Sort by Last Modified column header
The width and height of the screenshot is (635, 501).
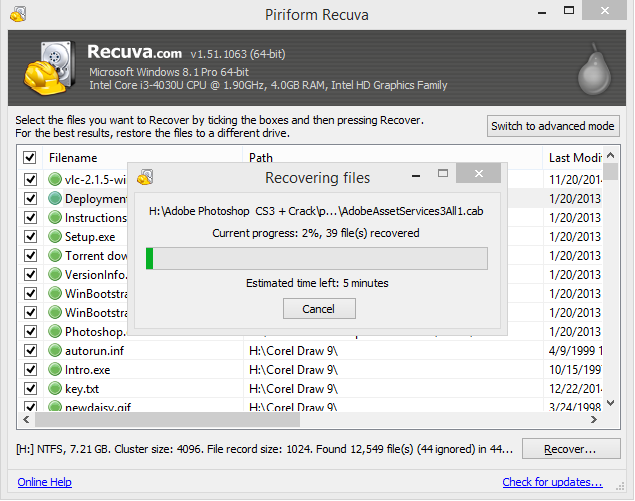tap(575, 158)
